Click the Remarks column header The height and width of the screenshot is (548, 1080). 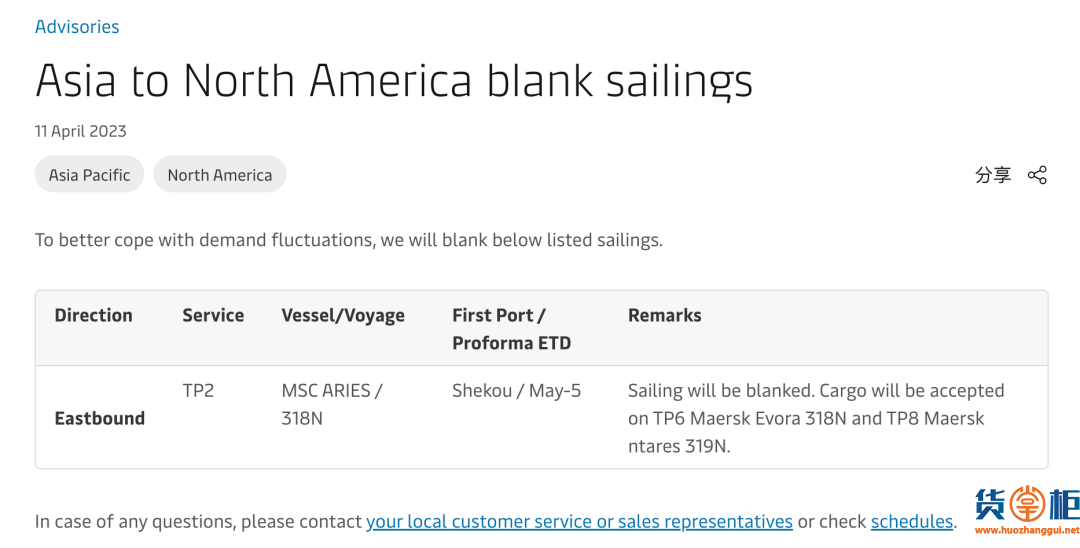click(x=664, y=315)
